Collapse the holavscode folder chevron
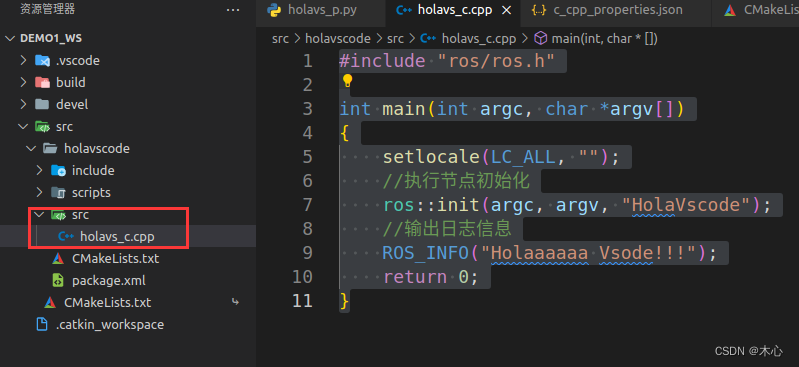 tap(31, 148)
